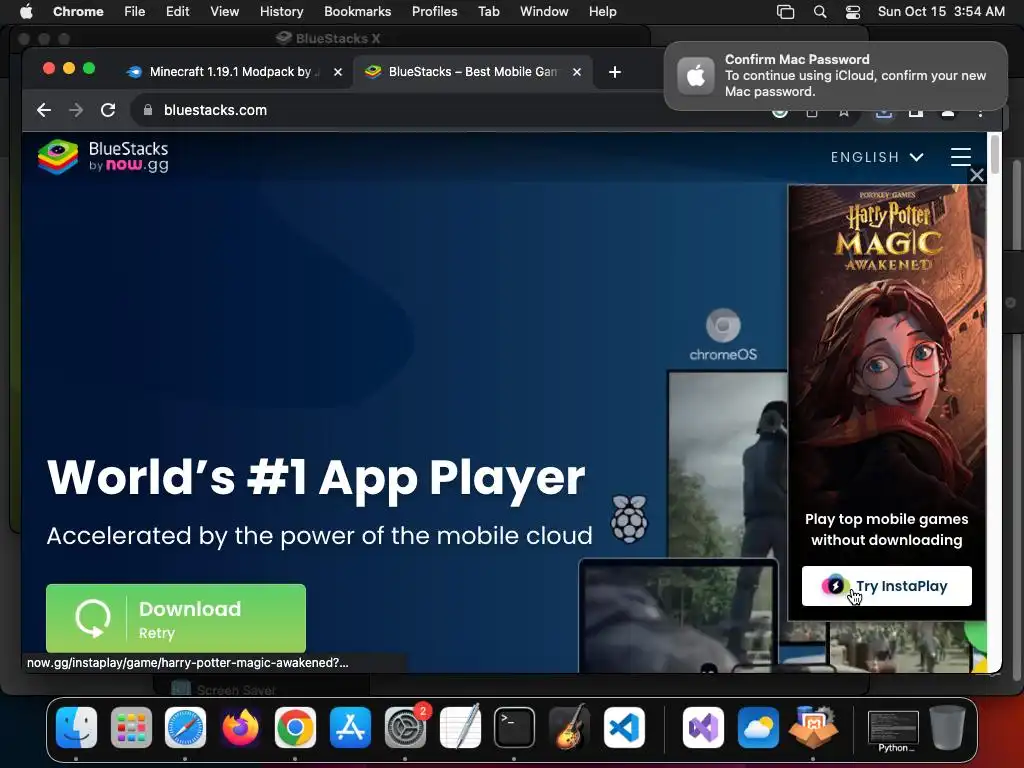Open the App Store from the Dock
The width and height of the screenshot is (1024, 768).
coord(350,727)
